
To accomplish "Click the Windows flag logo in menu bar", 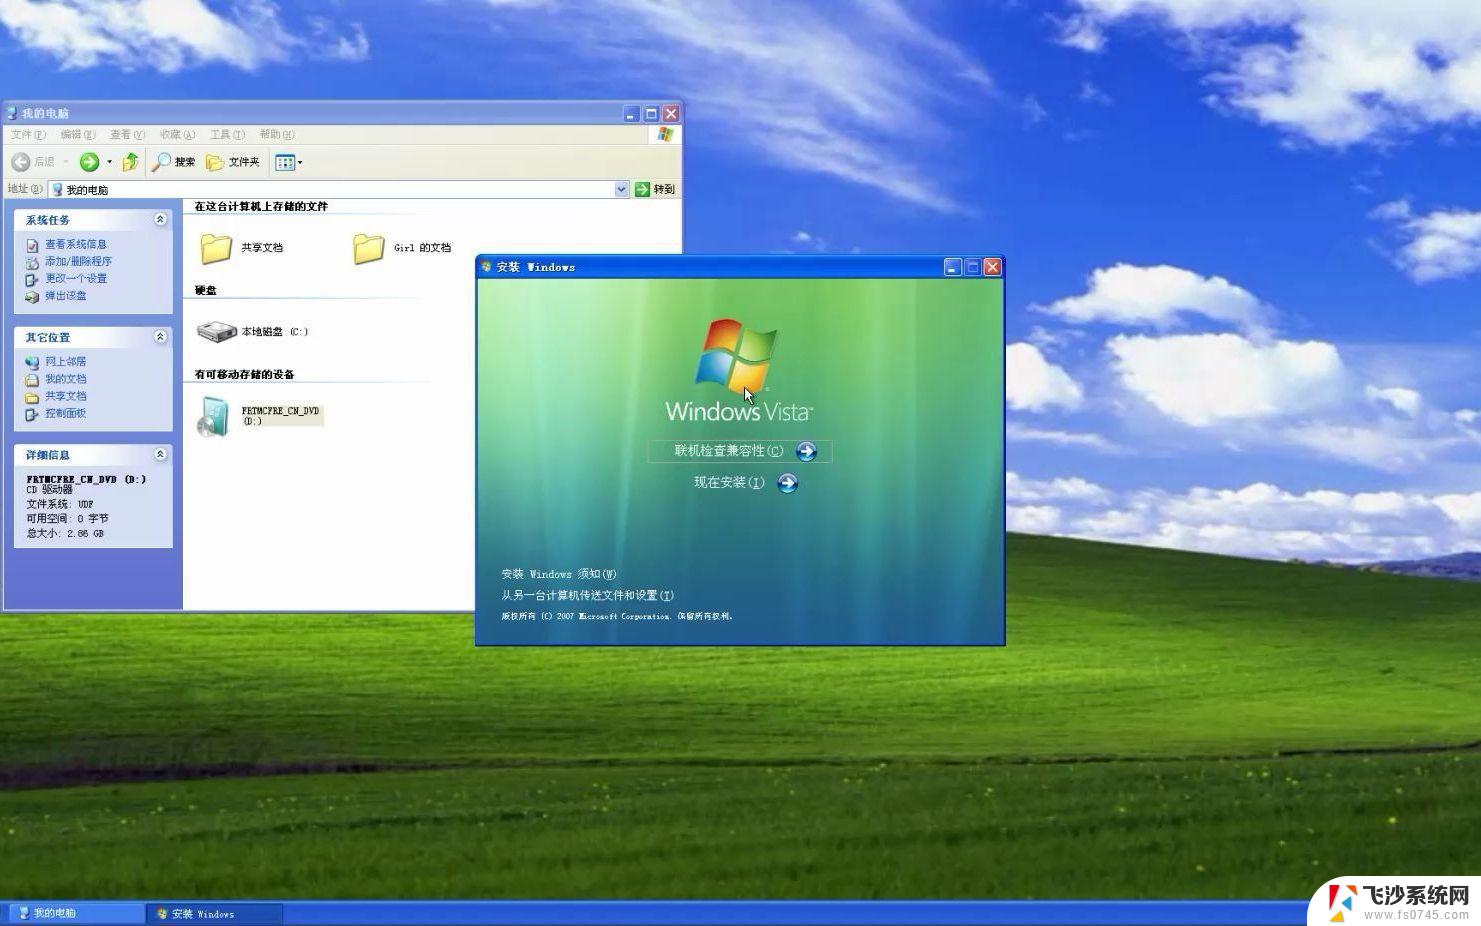I will click(x=666, y=134).
